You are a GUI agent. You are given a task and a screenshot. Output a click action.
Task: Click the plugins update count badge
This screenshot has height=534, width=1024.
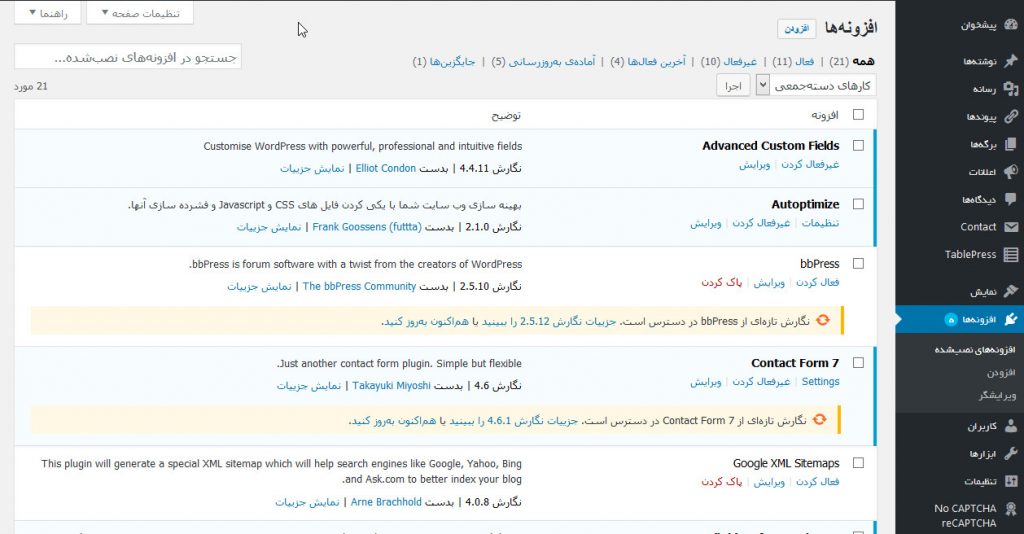(951, 319)
